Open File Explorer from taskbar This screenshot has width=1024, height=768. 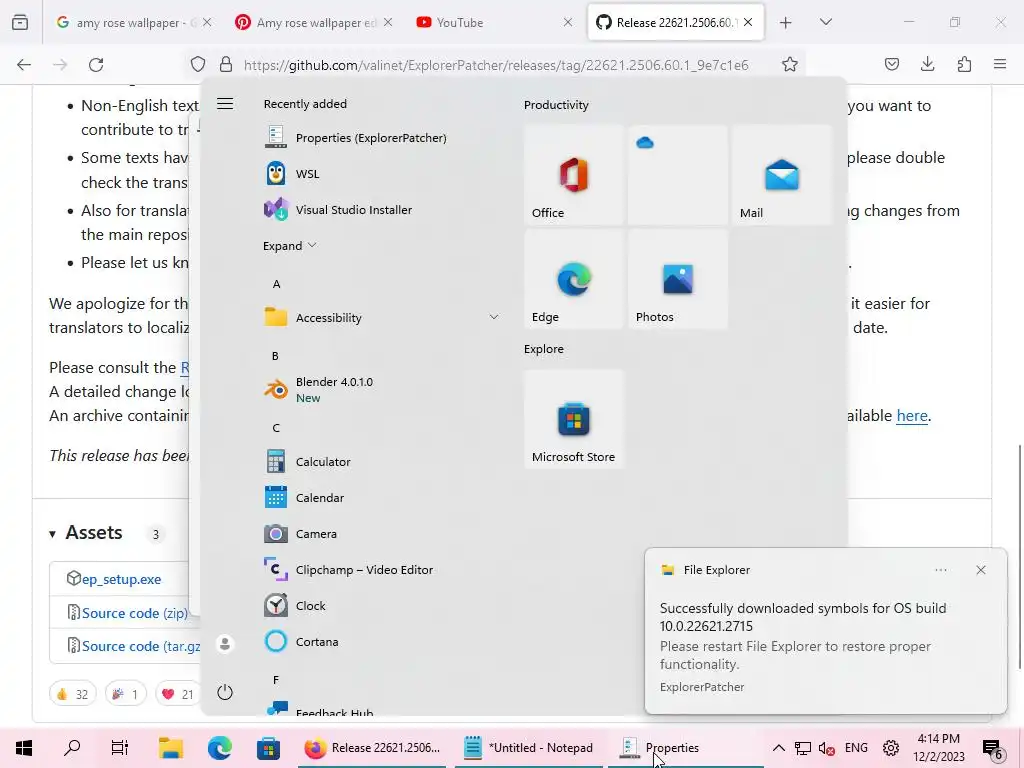click(x=170, y=748)
